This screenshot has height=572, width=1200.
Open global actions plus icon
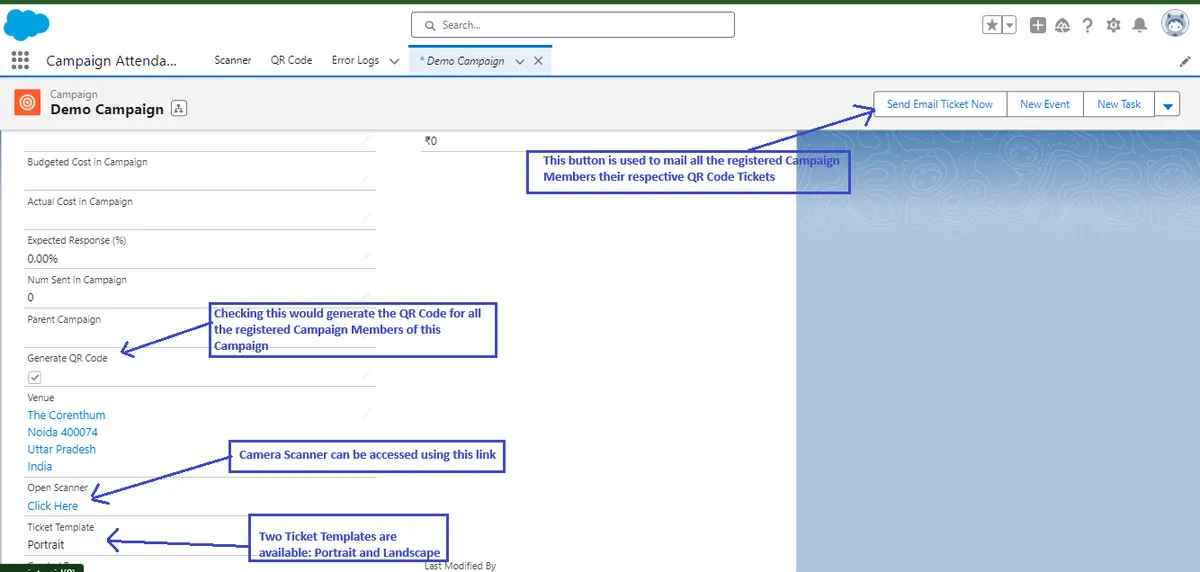point(1038,25)
